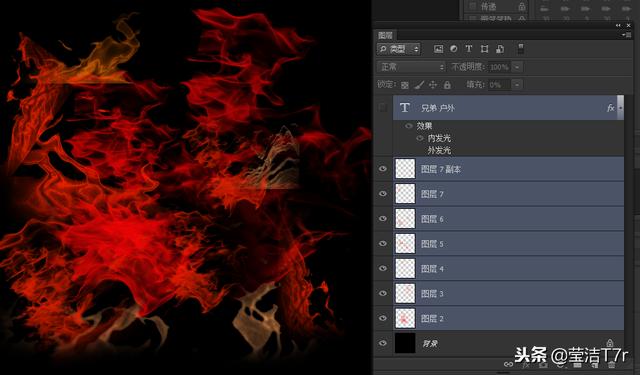Filter layers by pixel image icon
Screen dimensions: 640x375
coord(438,49)
